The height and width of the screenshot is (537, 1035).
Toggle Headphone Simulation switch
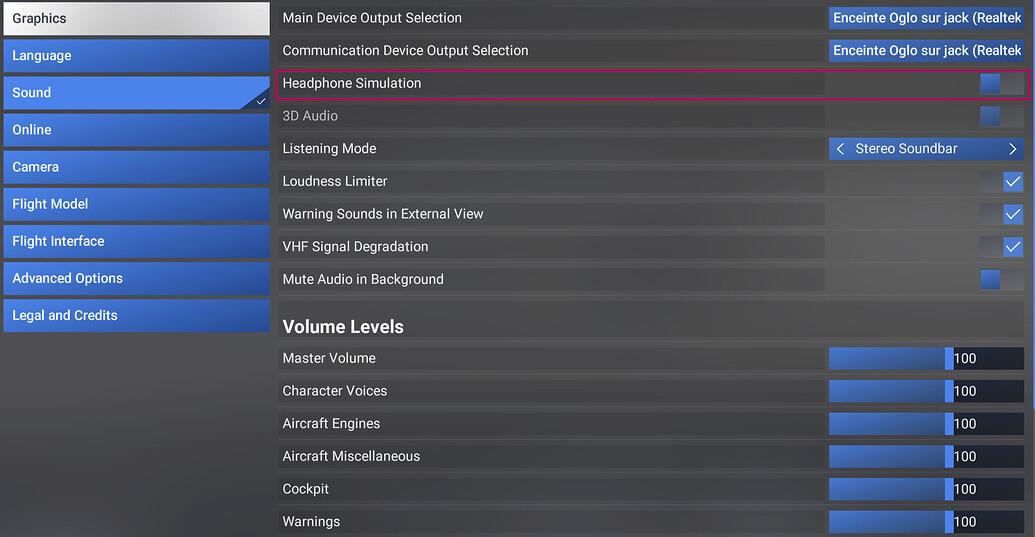pyautogui.click(x=1002, y=84)
